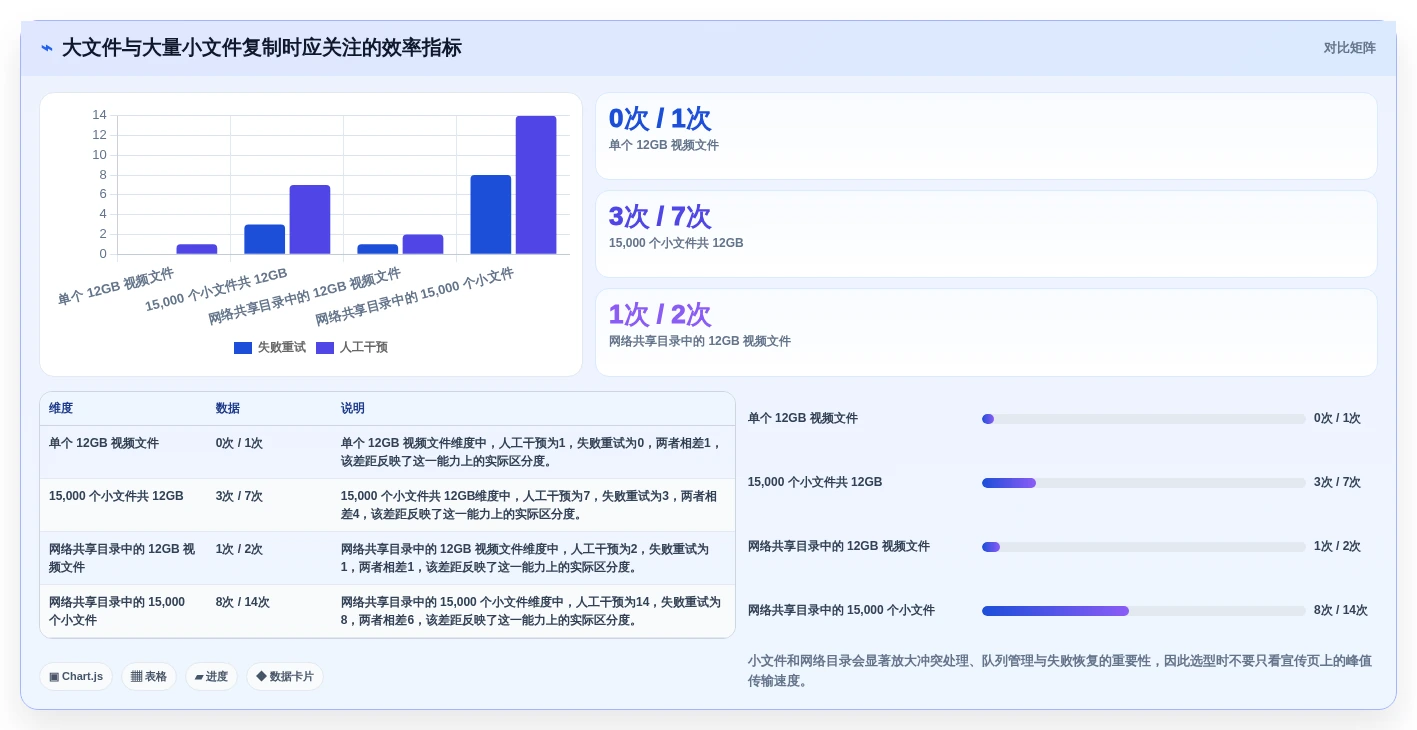This screenshot has height=730, width=1417.
Task: Click table cell 网络共享目录中的 12GB 视频文件
Action: click(123, 558)
